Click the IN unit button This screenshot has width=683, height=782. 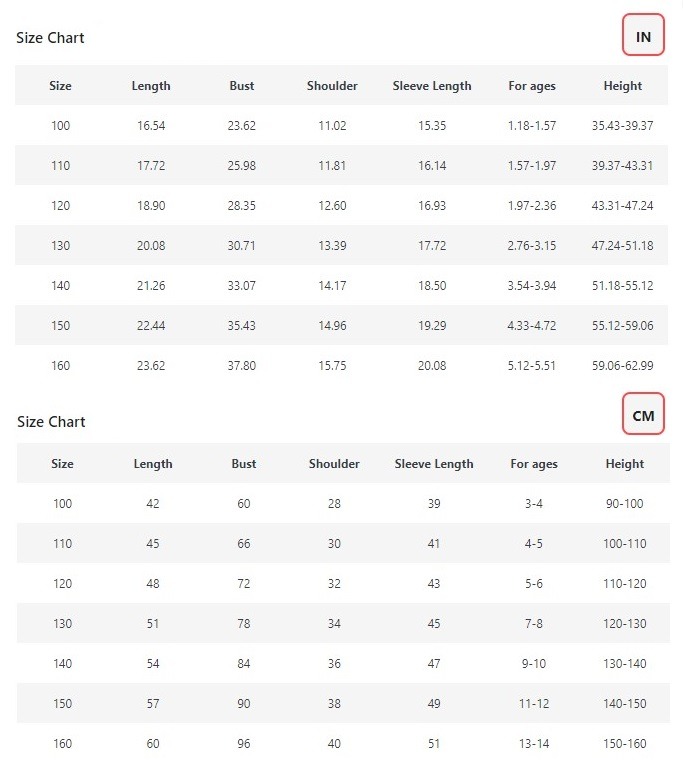643,37
